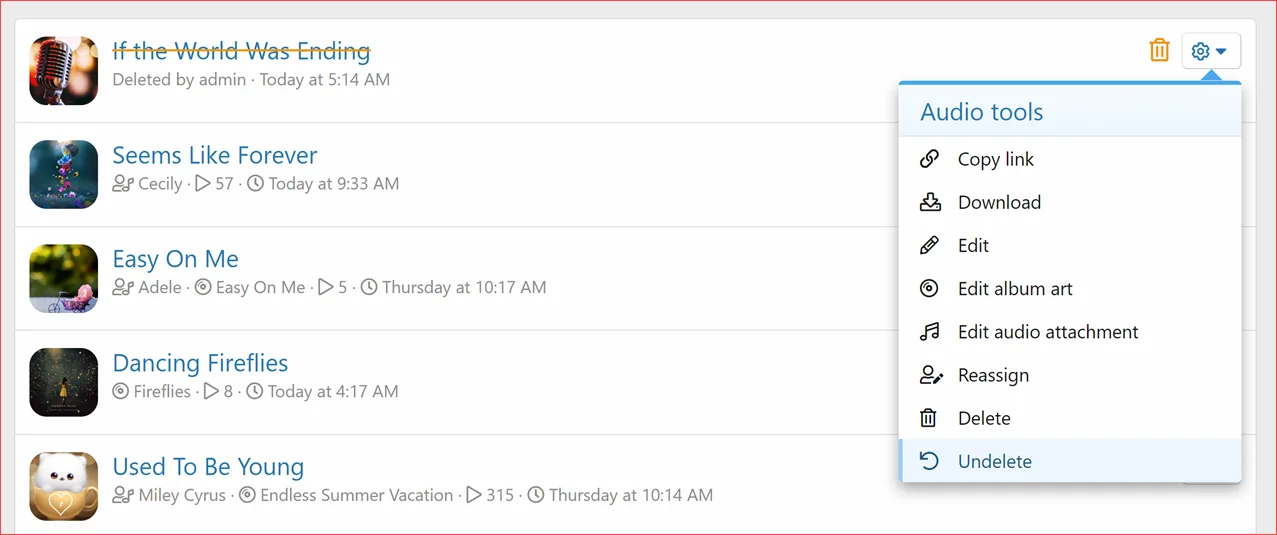This screenshot has width=1277, height=535.
Task: Click the Used To Be Young title
Action: coord(208,467)
